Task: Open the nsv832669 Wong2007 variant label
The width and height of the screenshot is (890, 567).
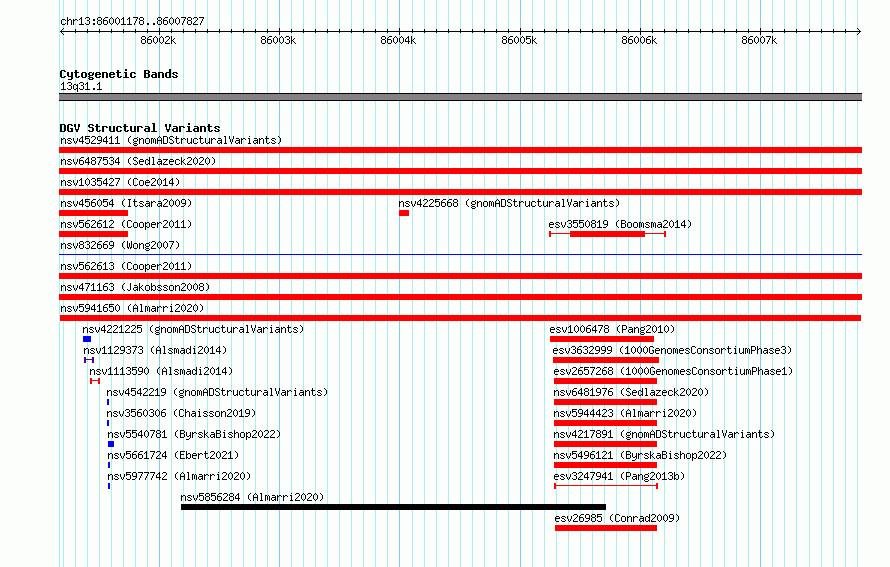Action: [120, 245]
